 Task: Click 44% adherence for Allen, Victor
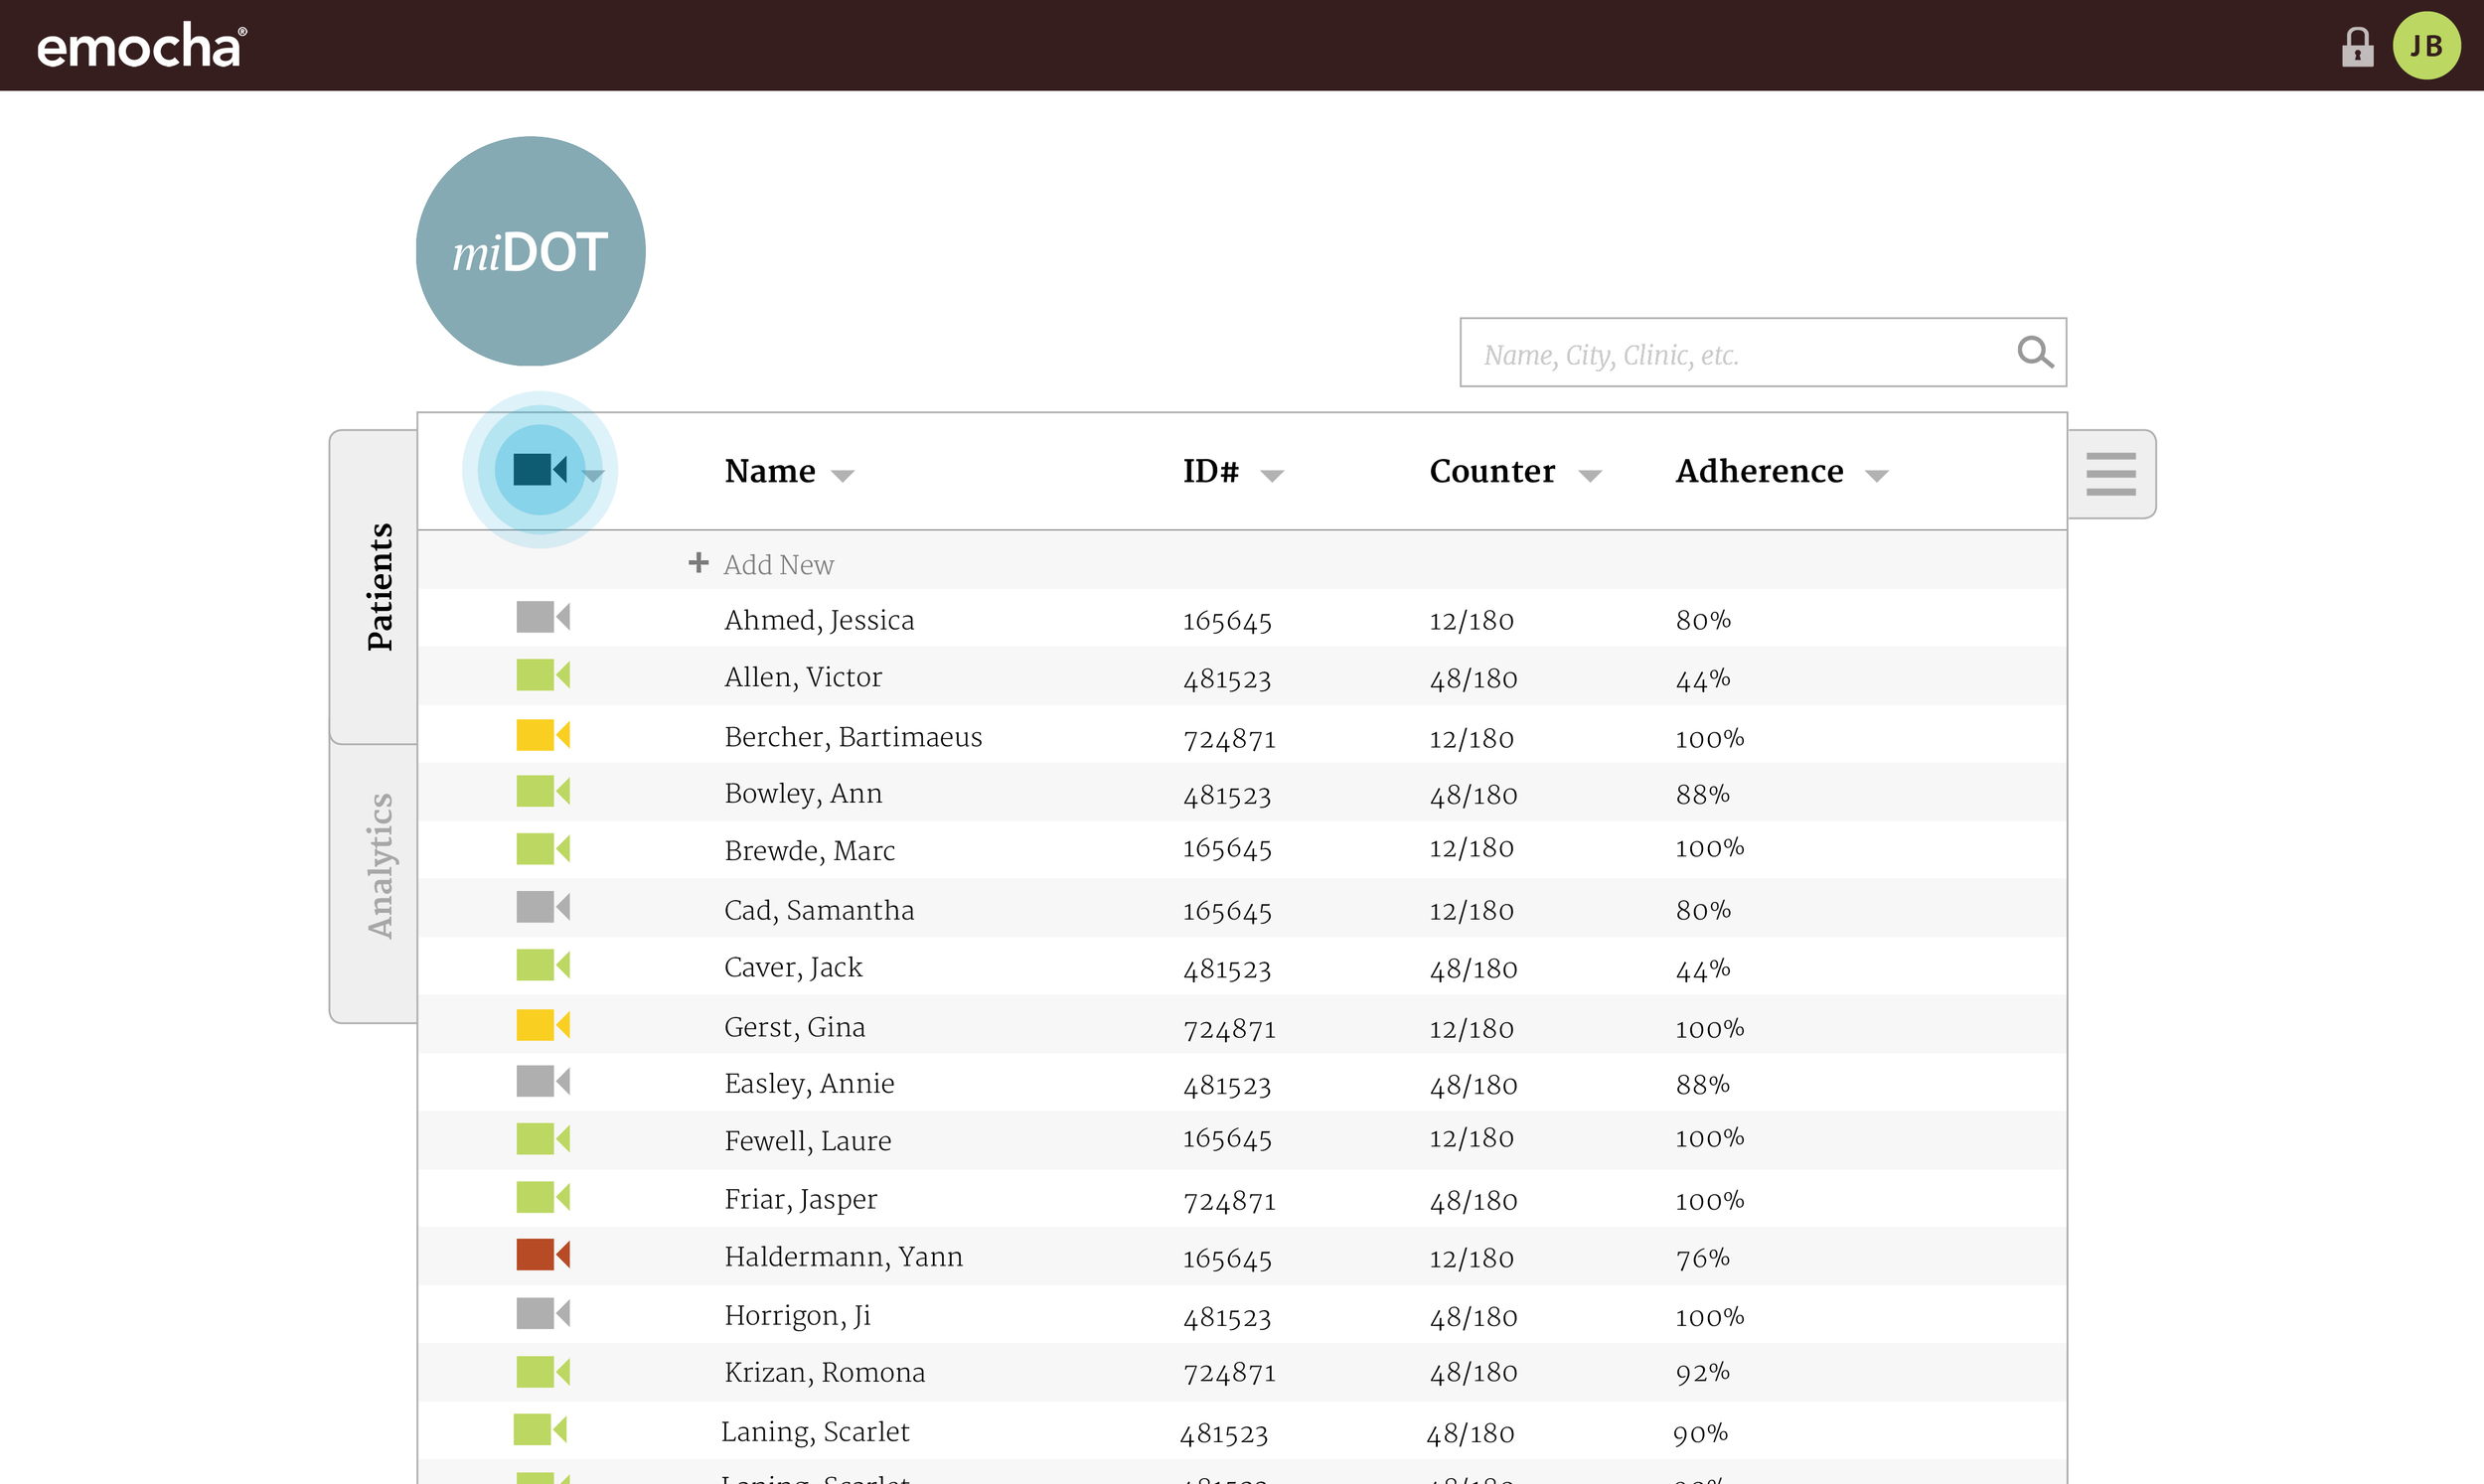pyautogui.click(x=1702, y=679)
